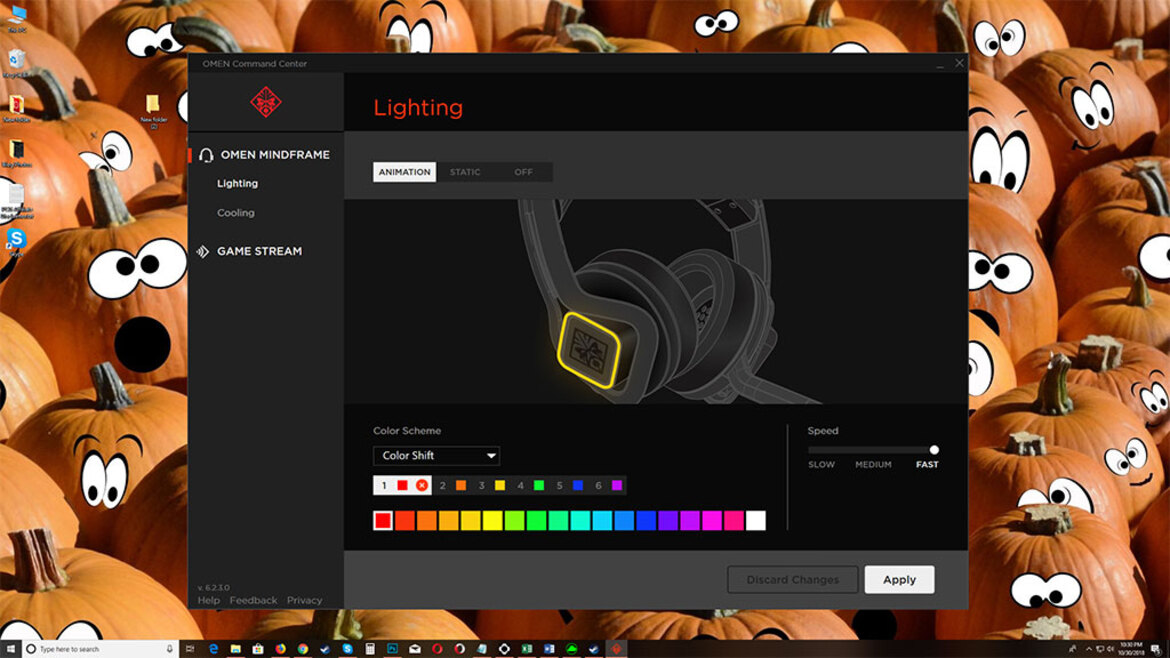Screen dimensions: 1170x658
Task: Open Task View from the taskbar
Action: pos(190,649)
